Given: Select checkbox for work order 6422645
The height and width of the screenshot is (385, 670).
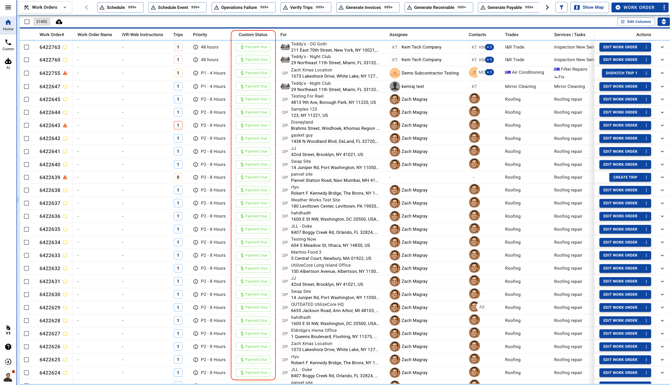Looking at the screenshot, I should coord(26,99).
